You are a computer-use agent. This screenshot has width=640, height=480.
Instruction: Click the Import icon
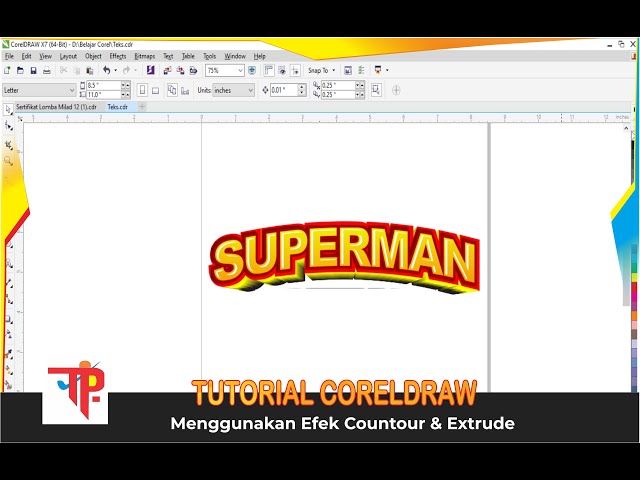[x=167, y=70]
